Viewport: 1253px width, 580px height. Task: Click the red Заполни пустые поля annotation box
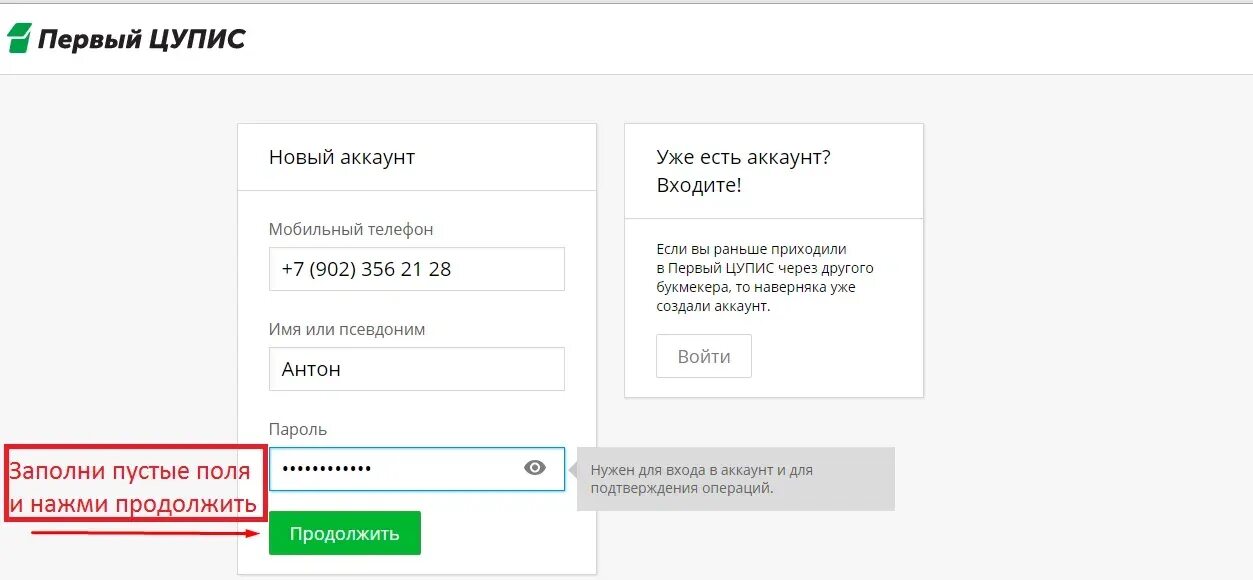pyautogui.click(x=135, y=484)
